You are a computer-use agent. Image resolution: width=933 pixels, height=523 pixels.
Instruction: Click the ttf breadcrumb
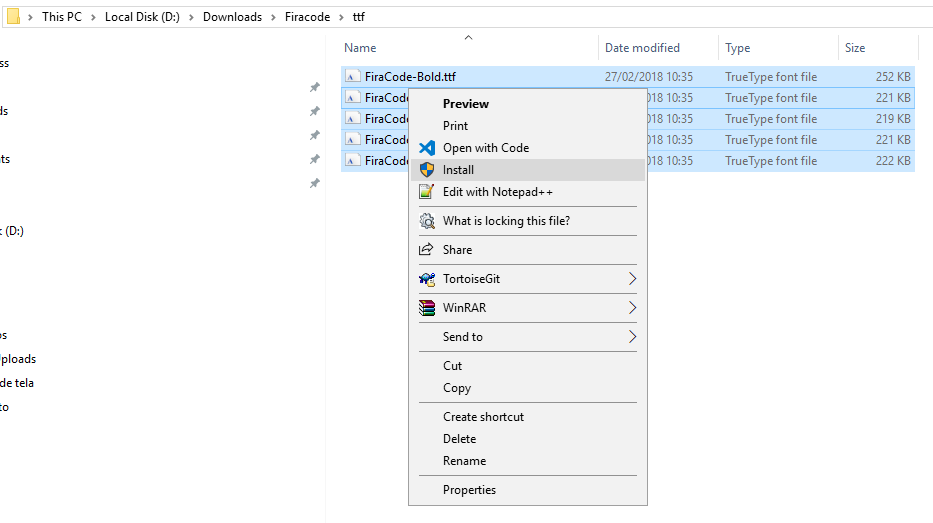point(358,17)
